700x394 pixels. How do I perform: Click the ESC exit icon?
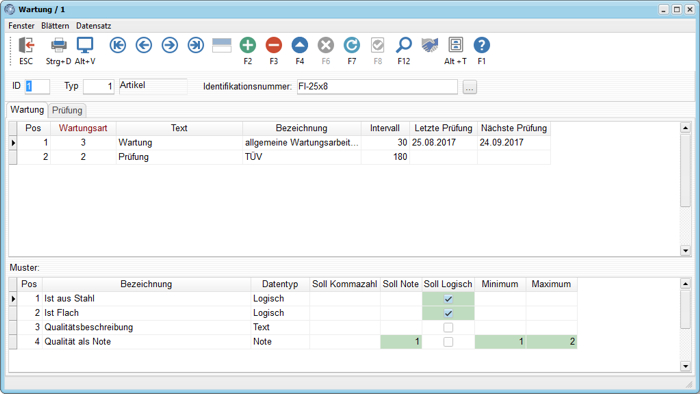pos(26,45)
